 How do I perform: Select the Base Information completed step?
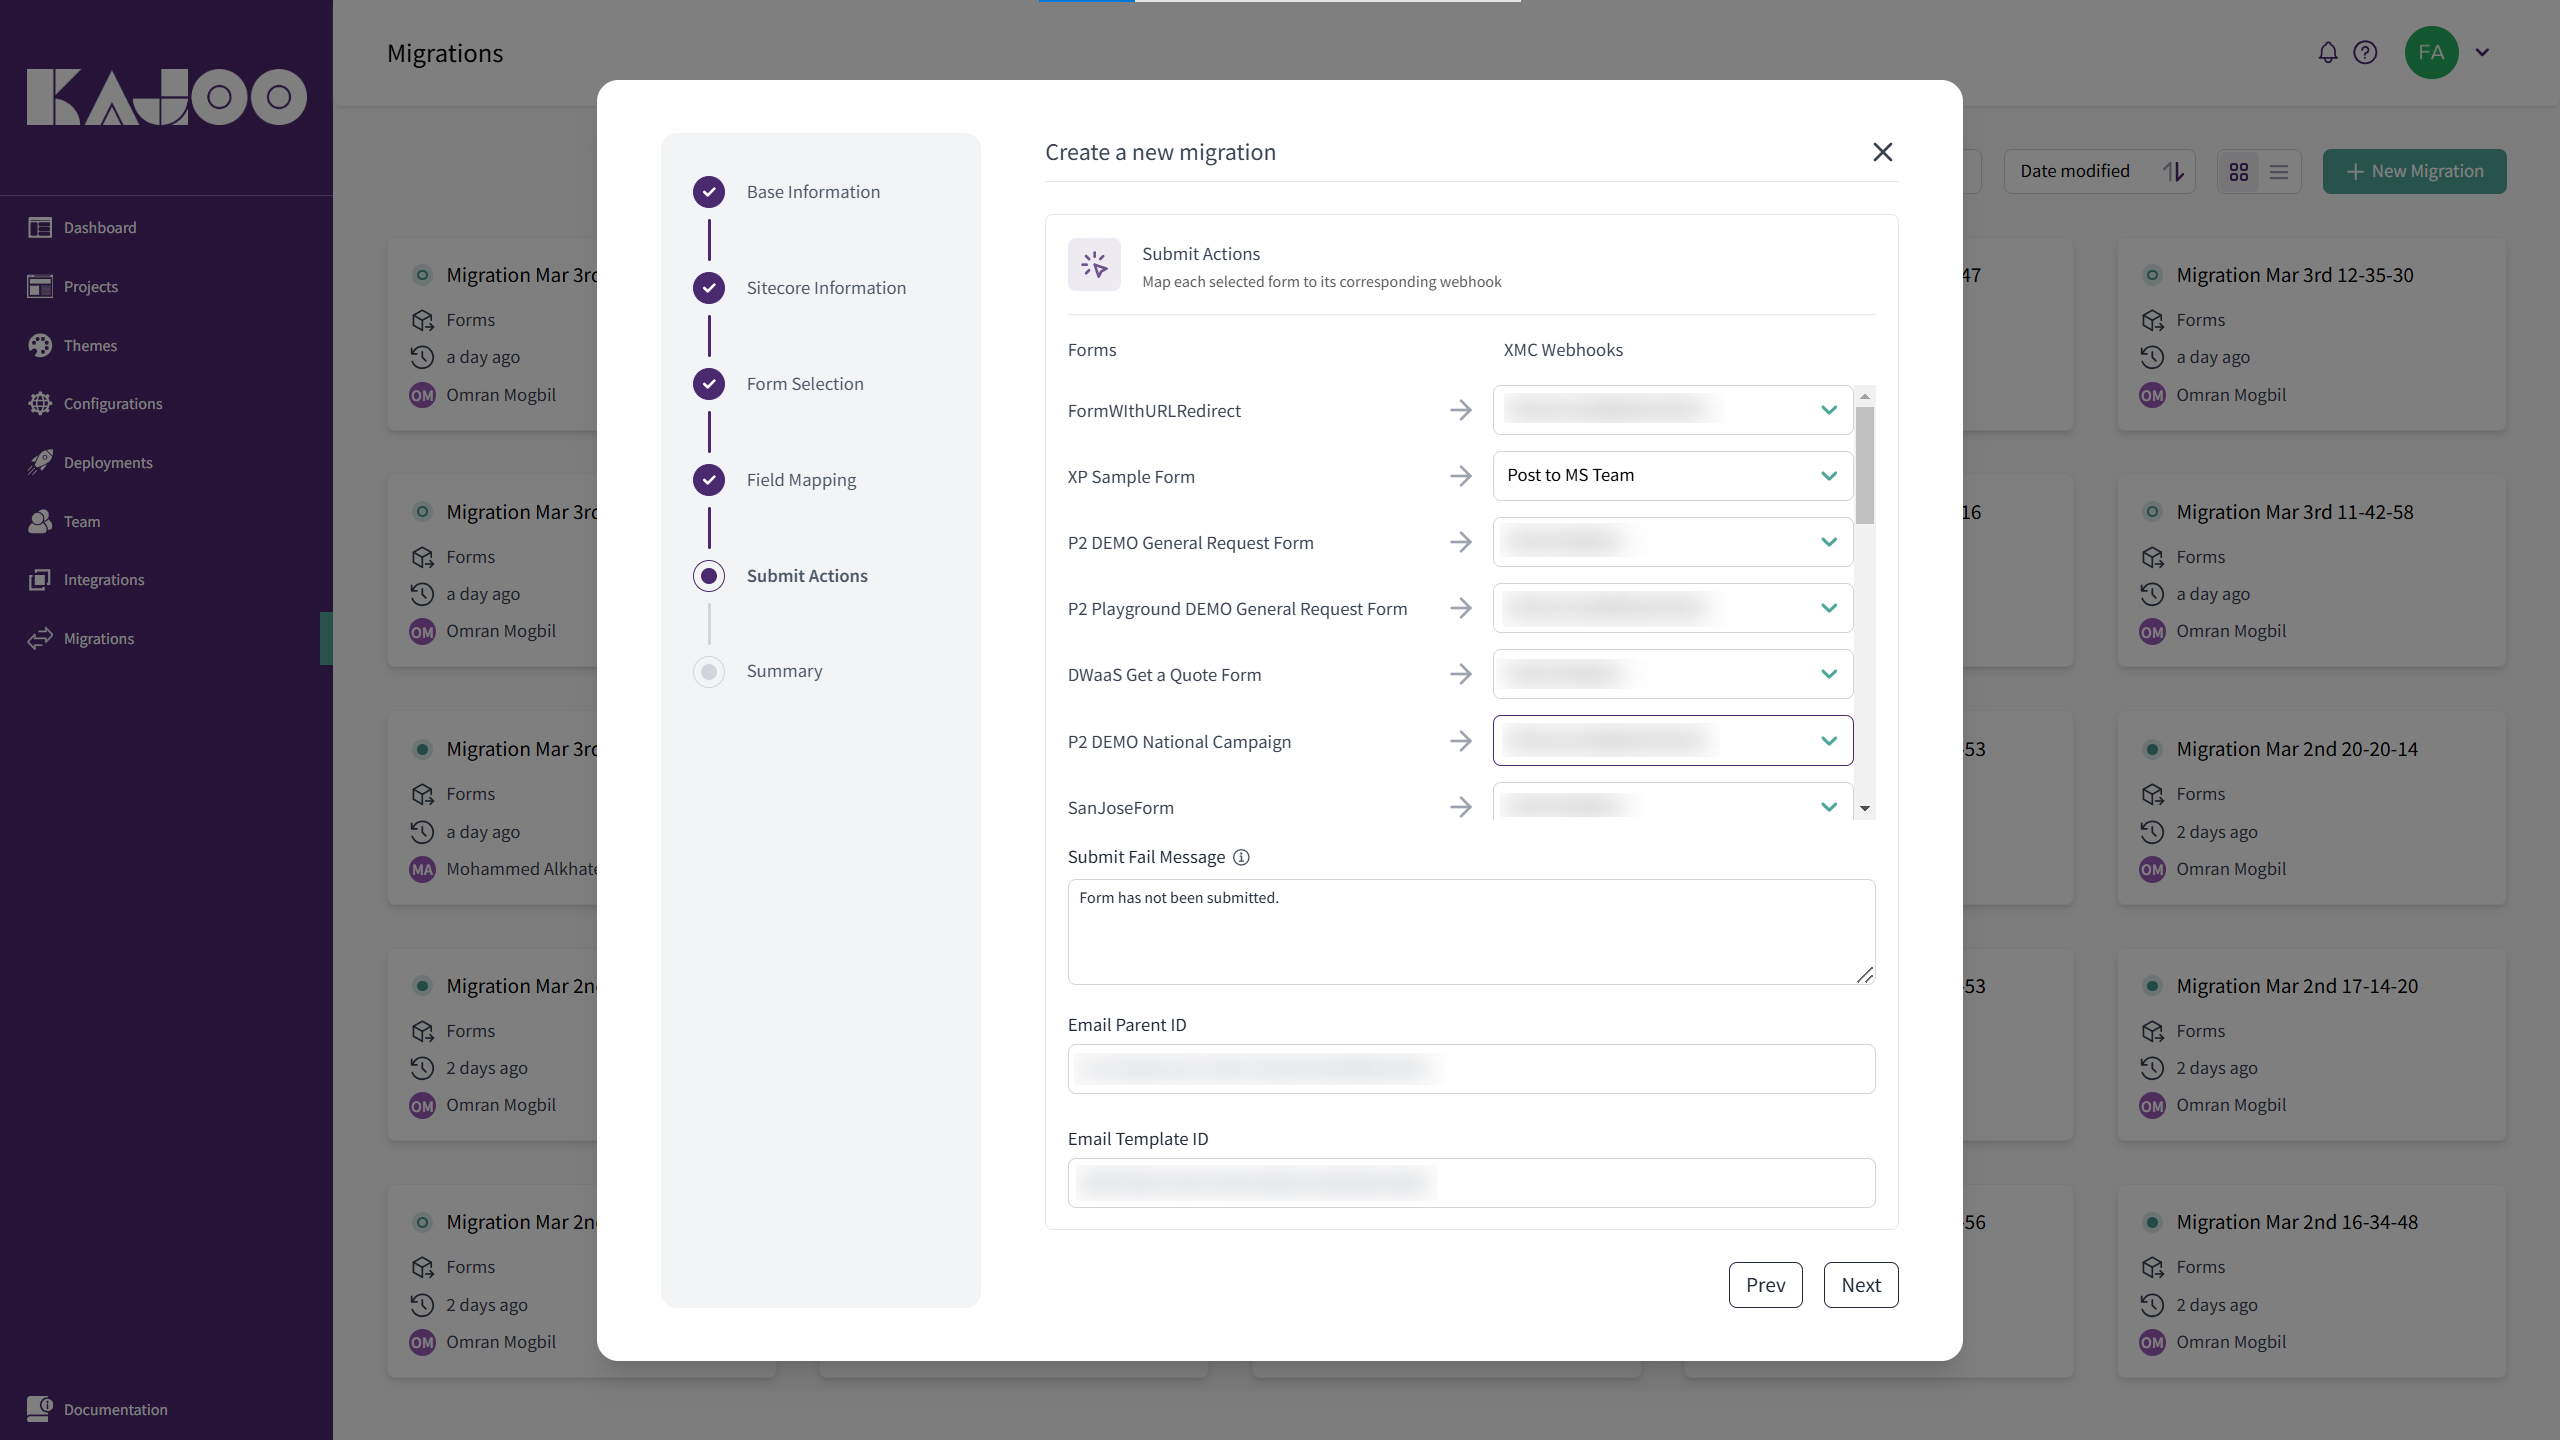tap(709, 192)
